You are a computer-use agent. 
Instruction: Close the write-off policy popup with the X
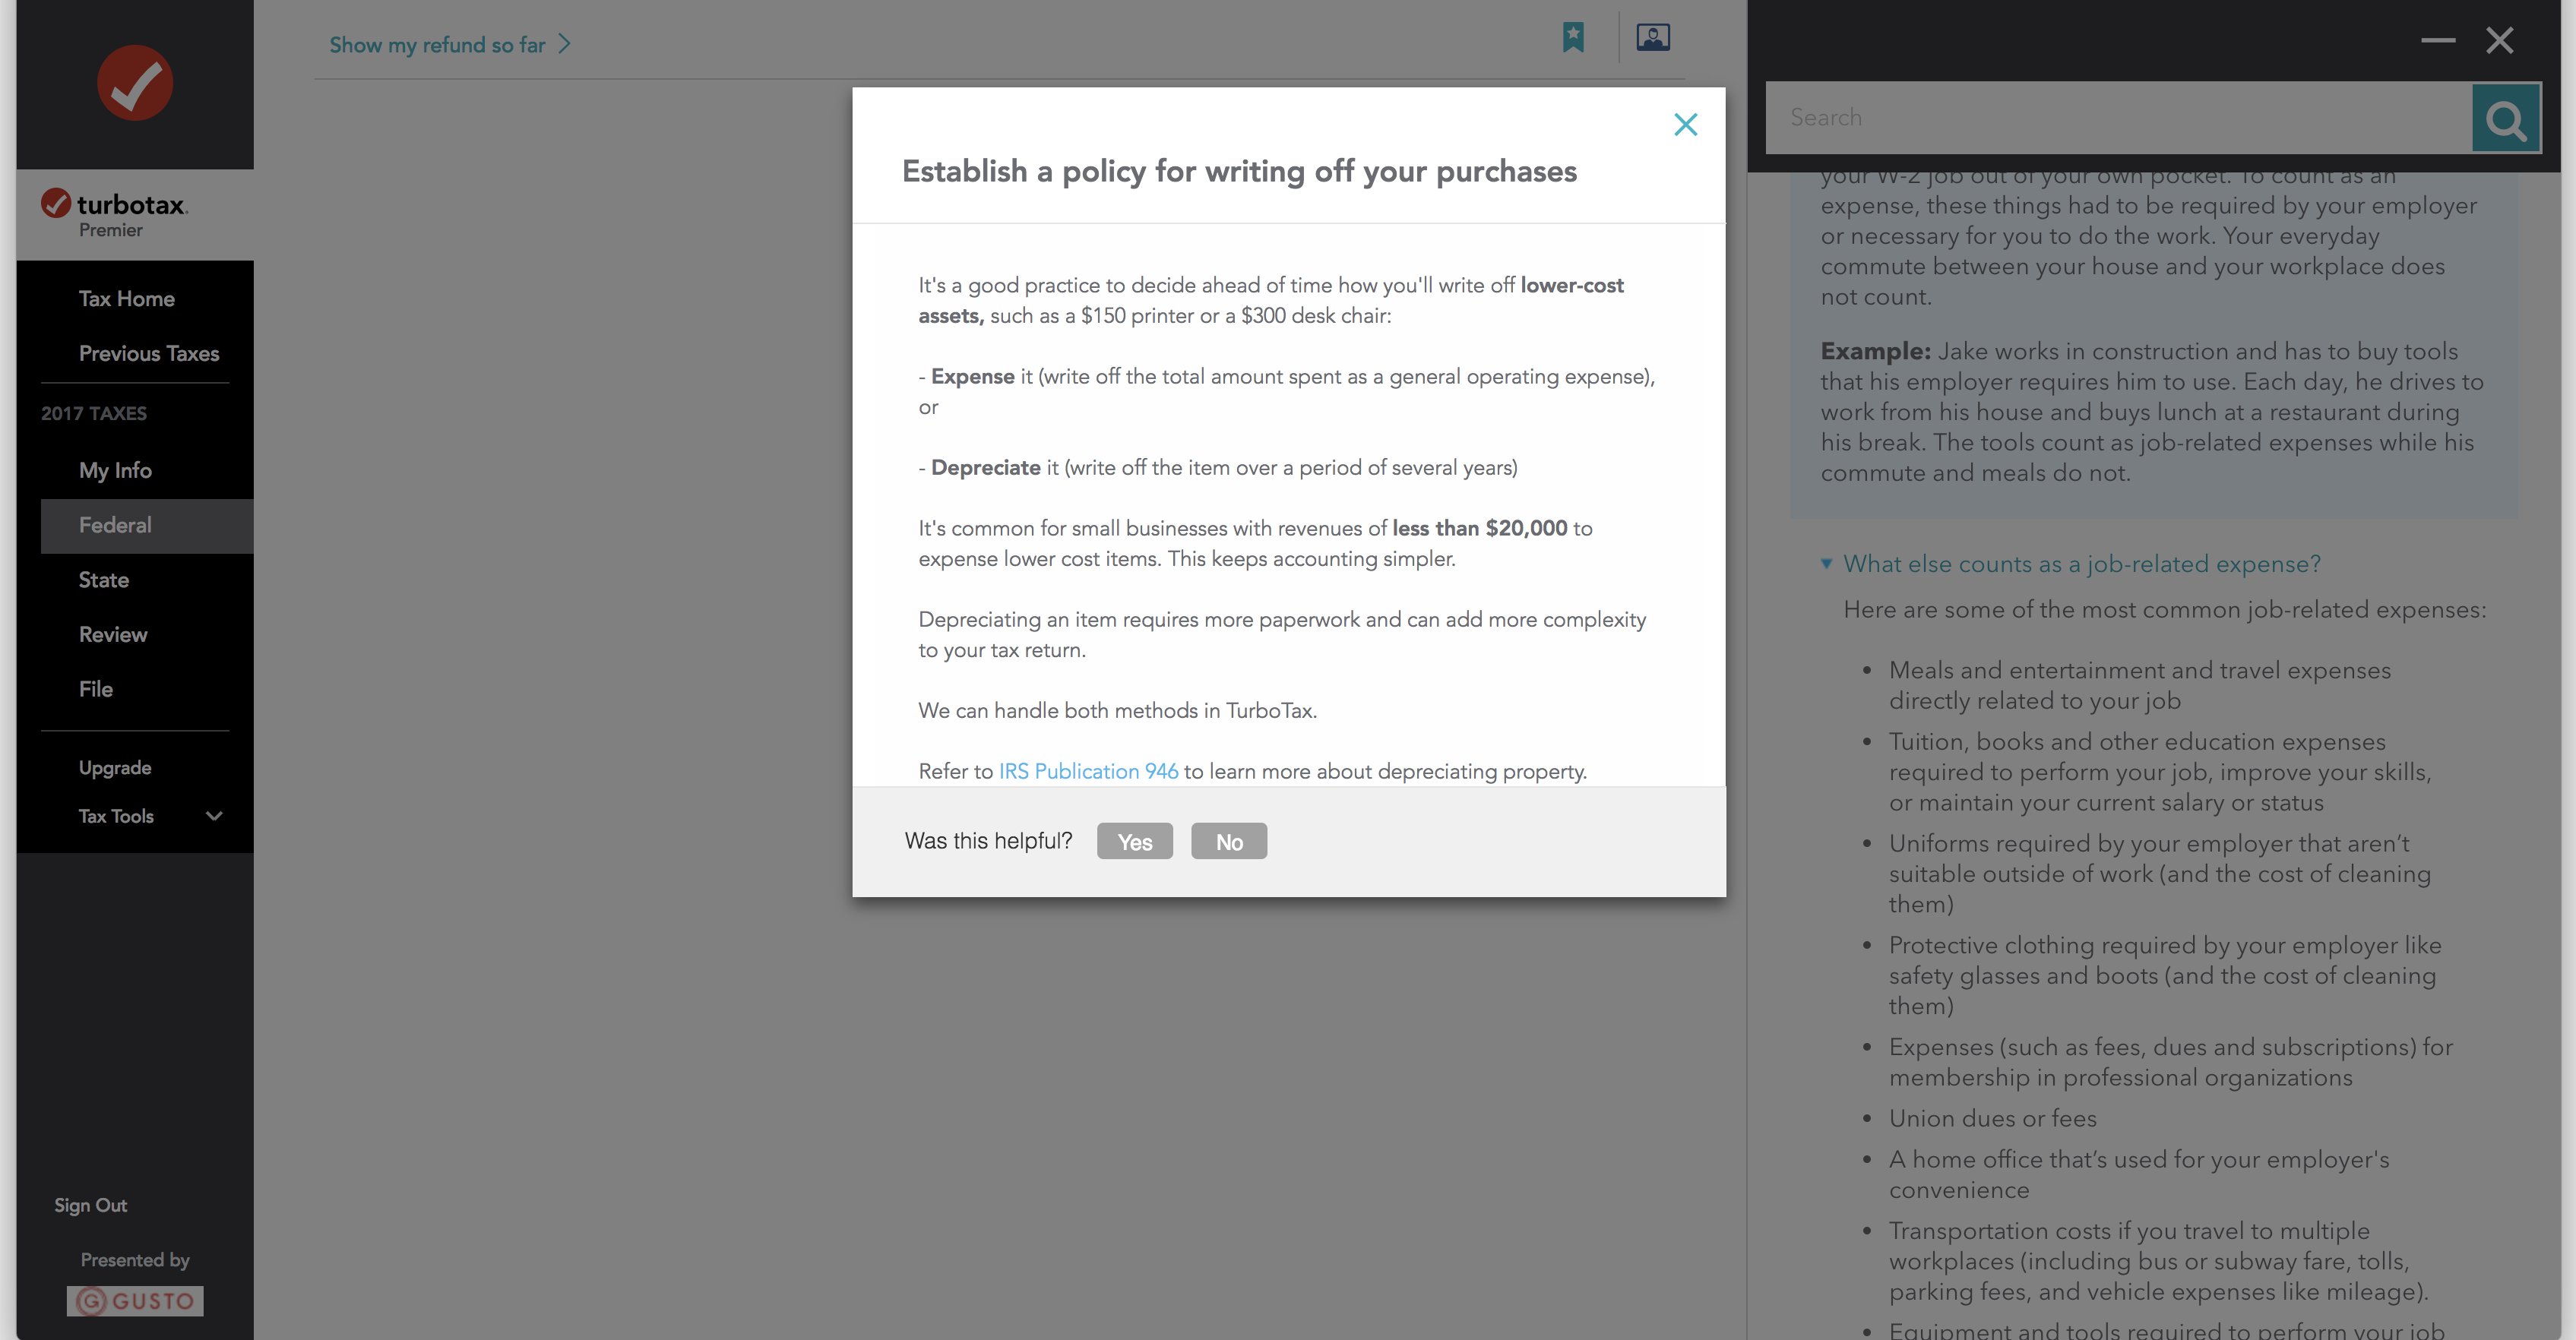click(x=1686, y=124)
